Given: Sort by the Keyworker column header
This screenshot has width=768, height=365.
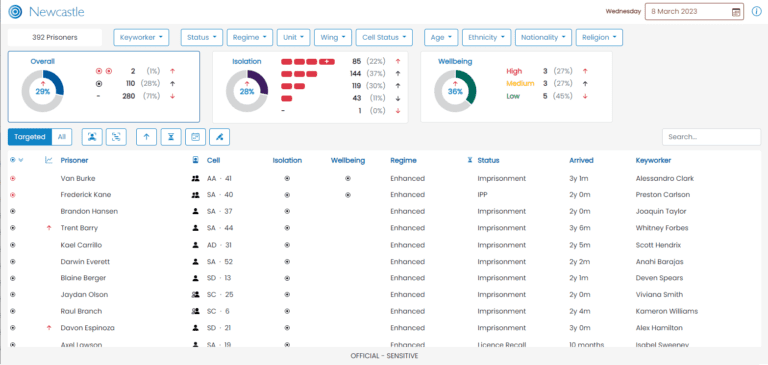Looking at the screenshot, I should [x=653, y=160].
